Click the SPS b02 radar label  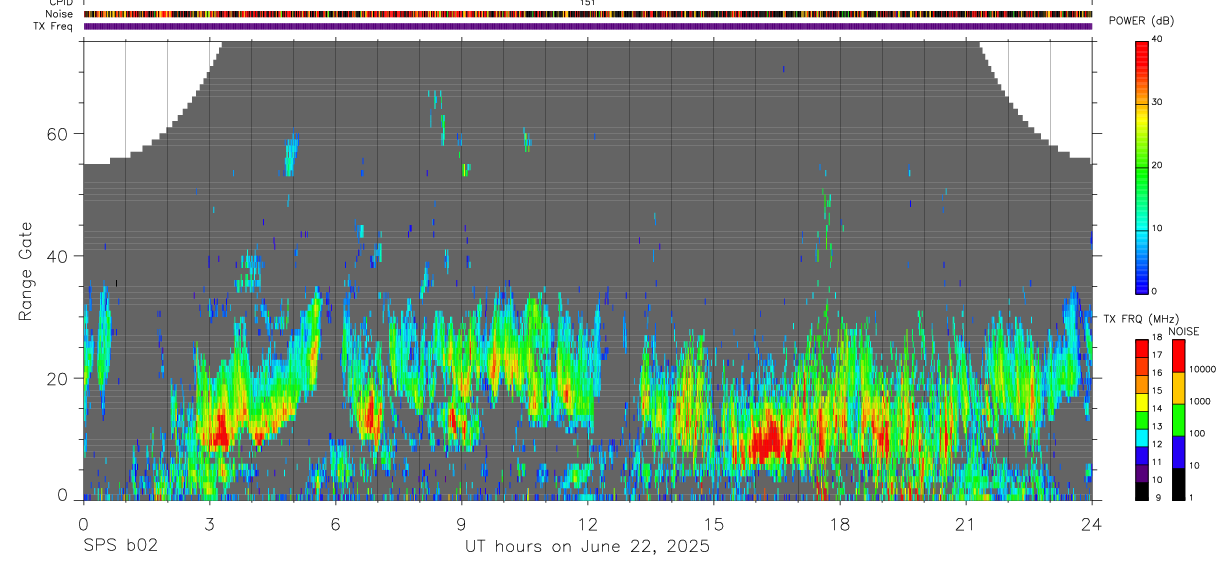(x=120, y=547)
